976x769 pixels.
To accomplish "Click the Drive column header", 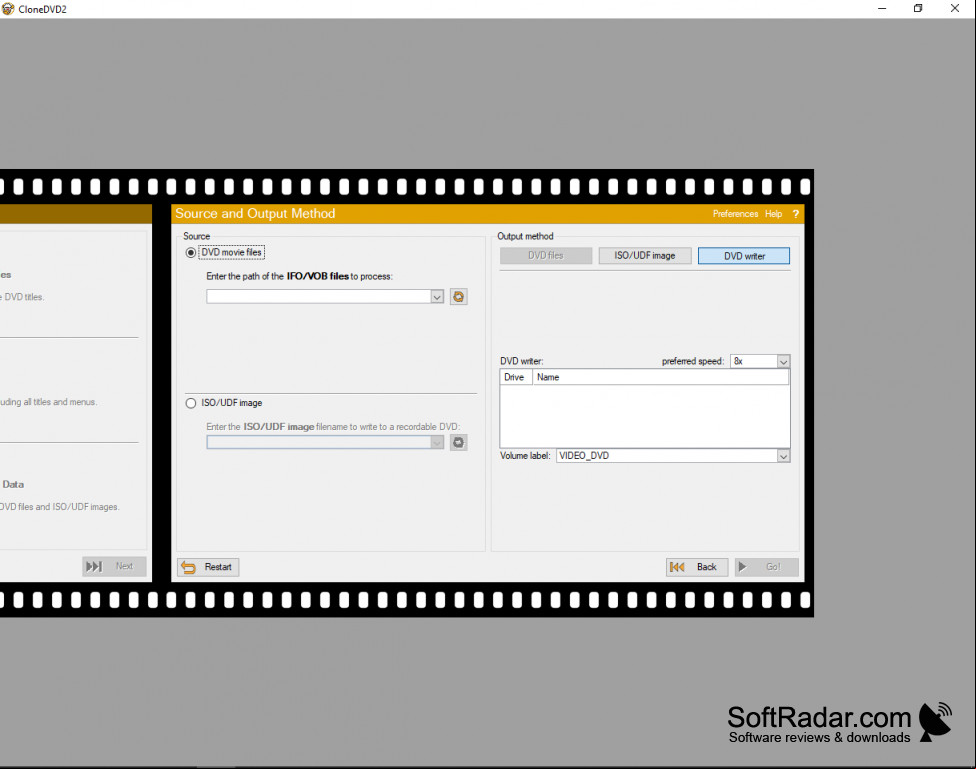I will (x=516, y=377).
